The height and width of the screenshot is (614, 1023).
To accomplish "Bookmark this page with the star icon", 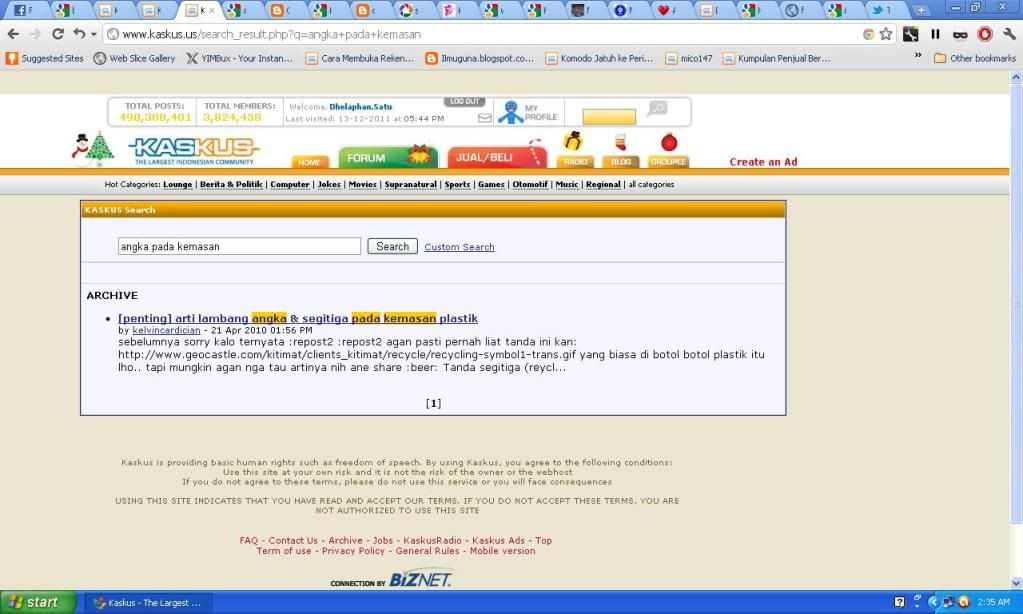I will point(885,34).
